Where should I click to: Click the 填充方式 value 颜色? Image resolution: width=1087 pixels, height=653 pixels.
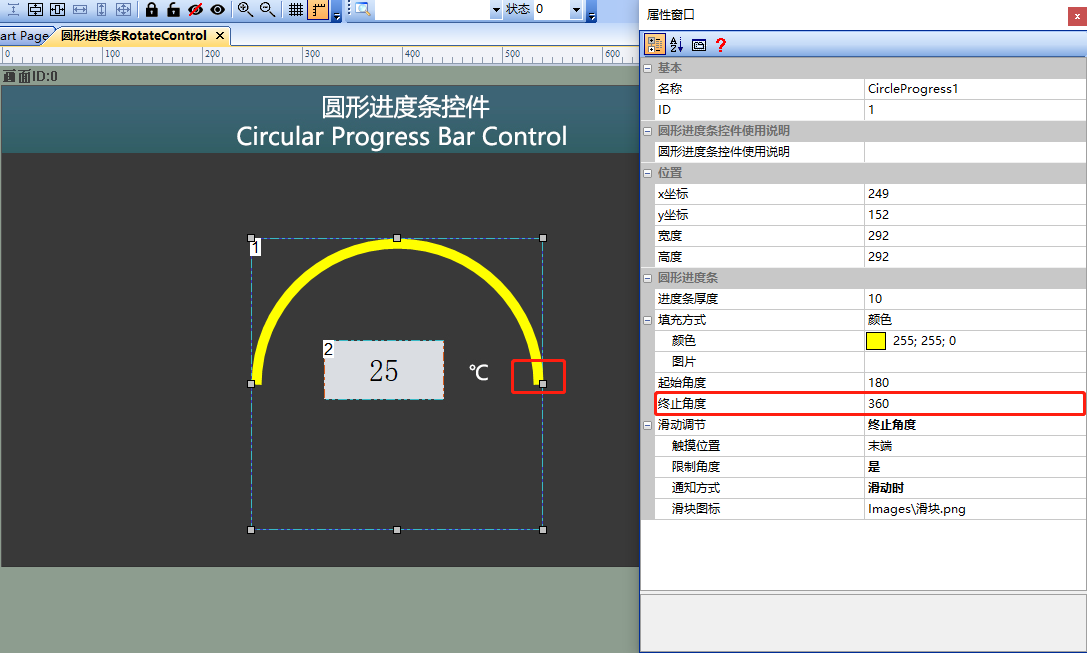975,320
